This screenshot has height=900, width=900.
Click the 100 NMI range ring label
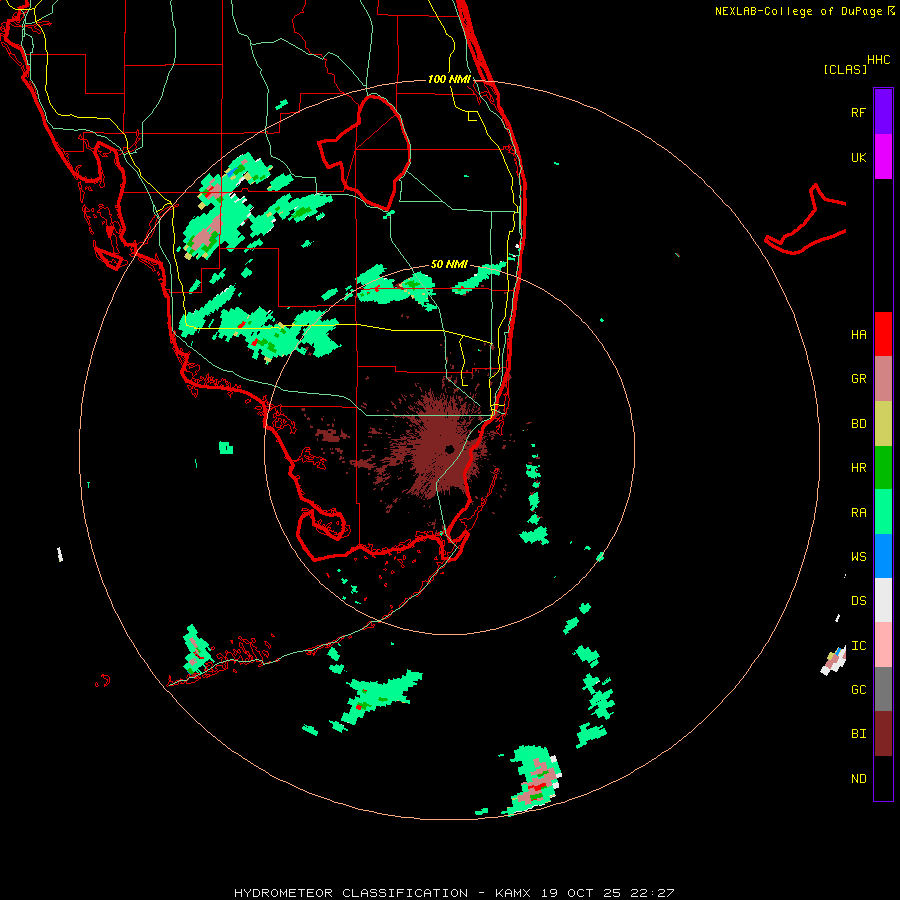[449, 79]
